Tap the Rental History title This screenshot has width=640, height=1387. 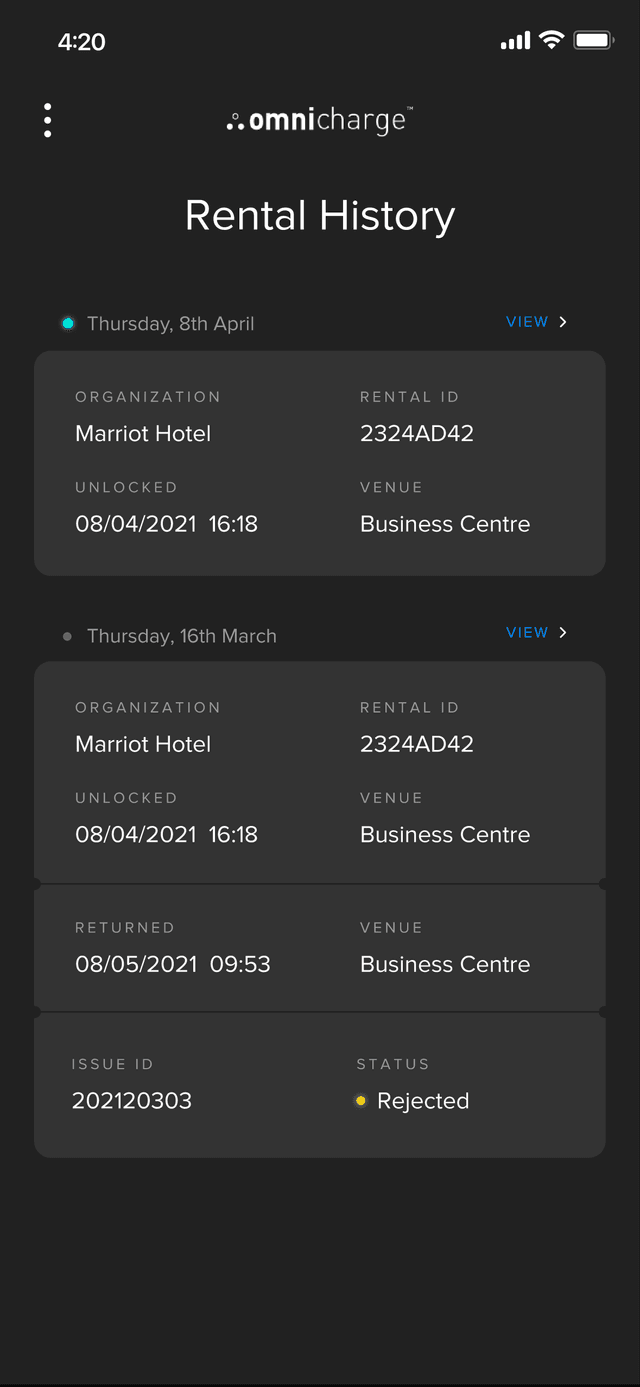320,216
